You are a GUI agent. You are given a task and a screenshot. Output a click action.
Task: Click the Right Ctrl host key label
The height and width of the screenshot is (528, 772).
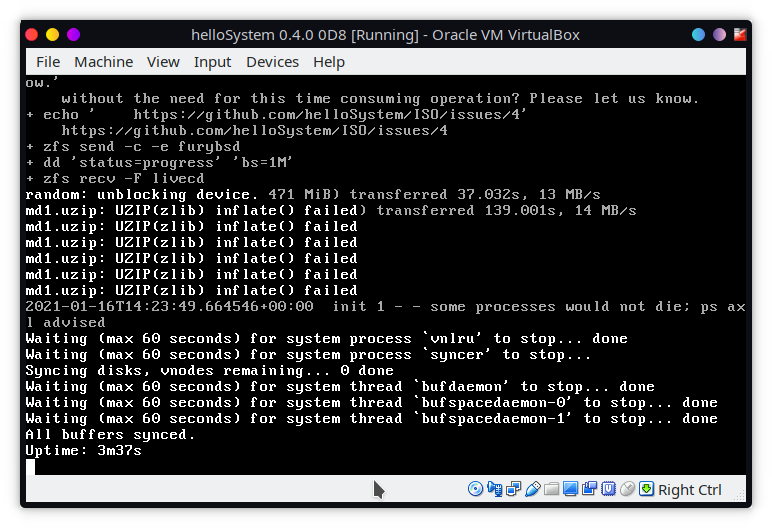689,490
